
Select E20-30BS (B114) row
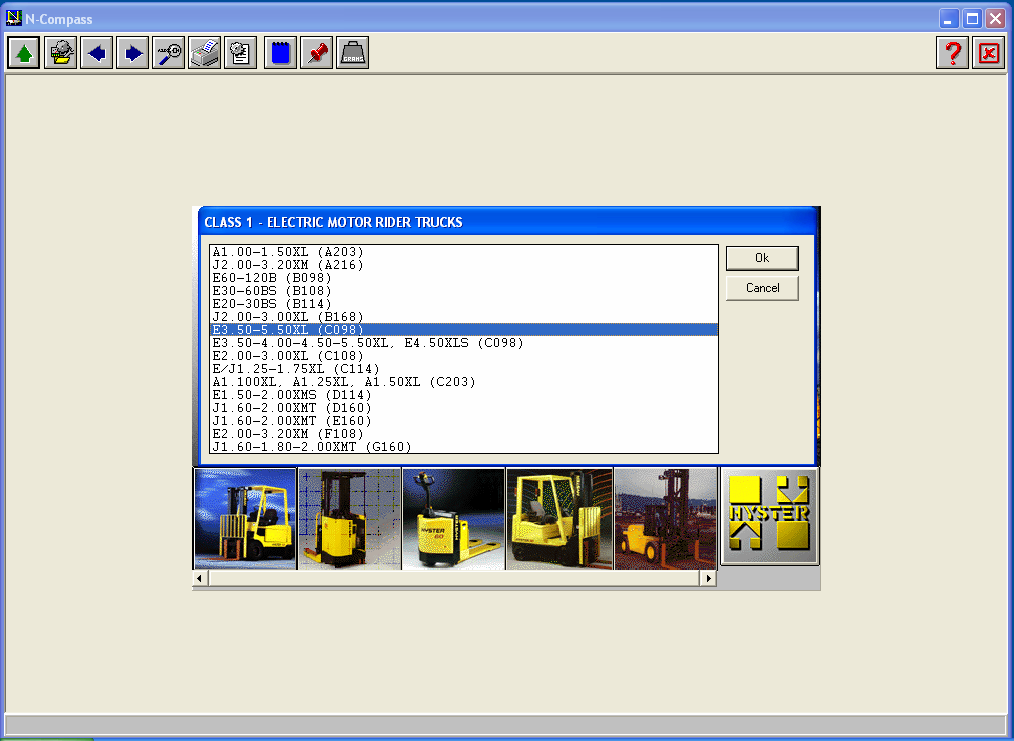pyautogui.click(x=464, y=303)
